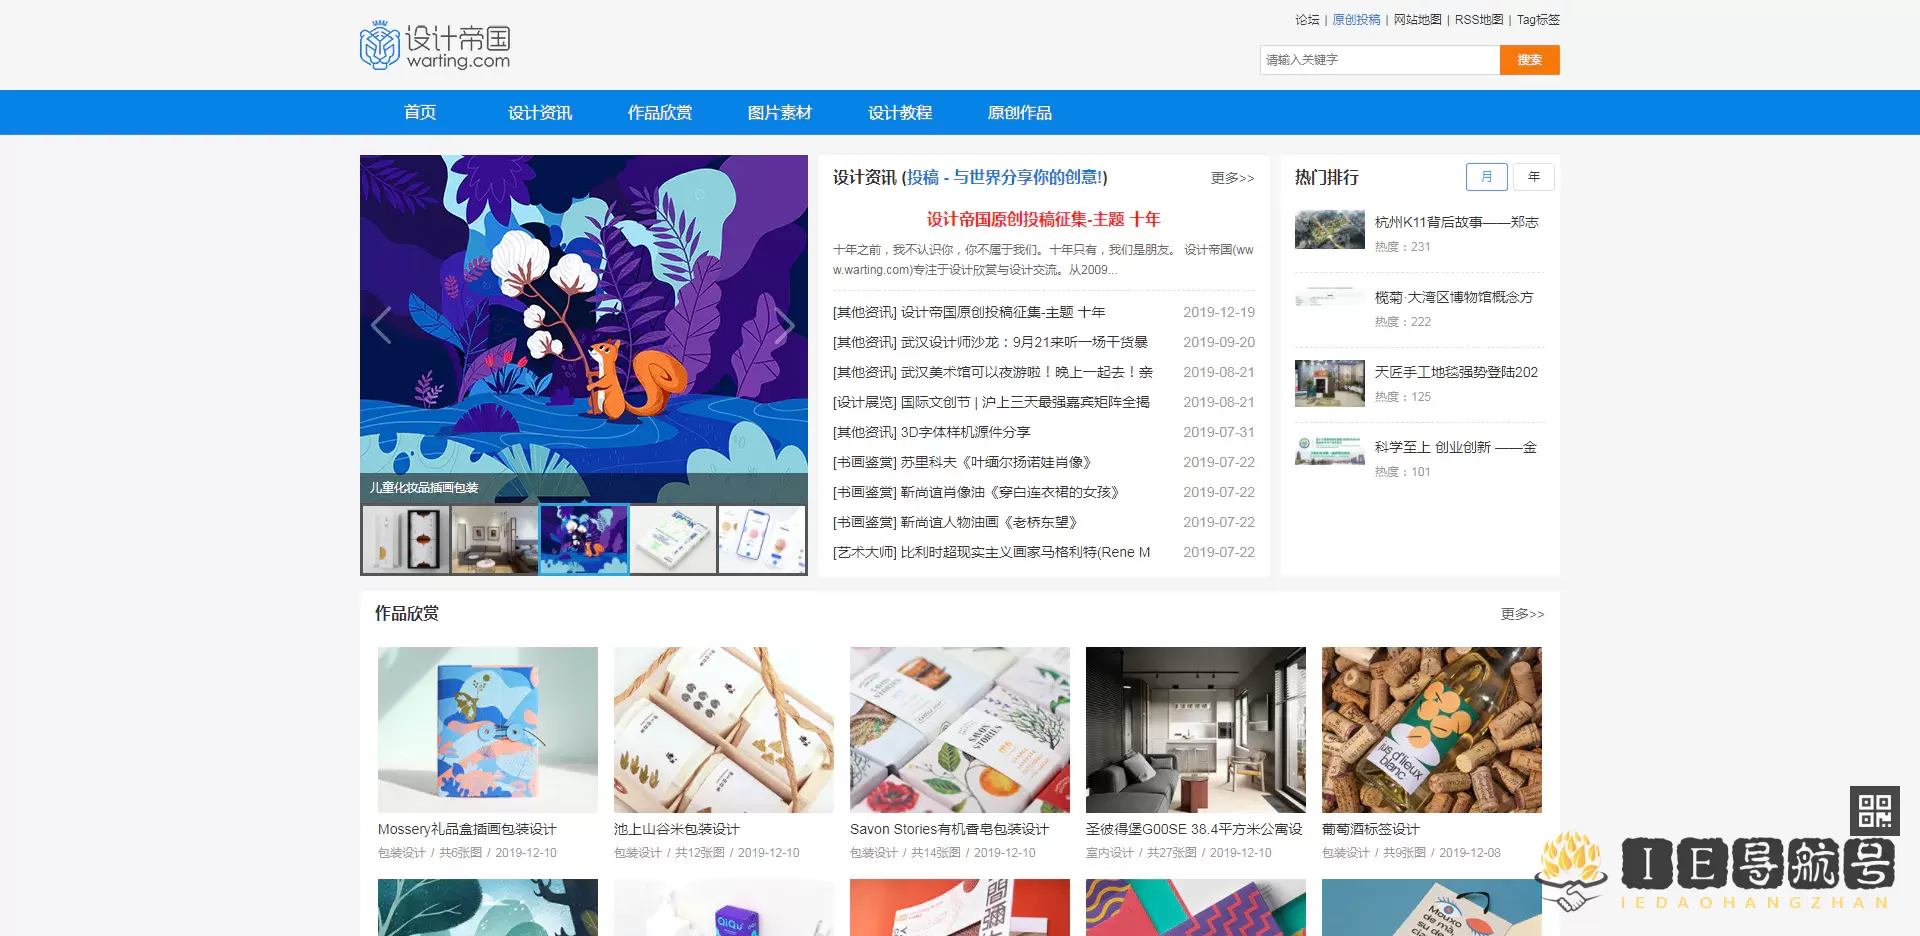The height and width of the screenshot is (936, 1920).
Task: Click the left carousel arrow
Action: (381, 324)
